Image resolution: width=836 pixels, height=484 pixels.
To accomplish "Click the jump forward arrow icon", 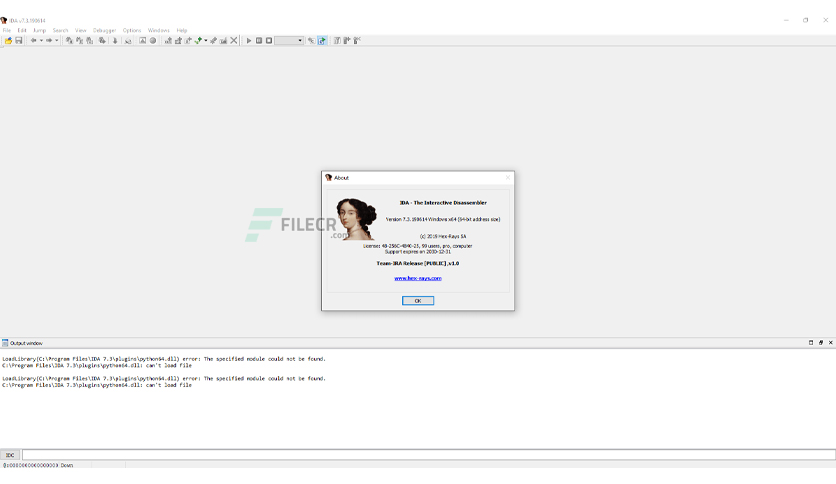I will (x=49, y=41).
